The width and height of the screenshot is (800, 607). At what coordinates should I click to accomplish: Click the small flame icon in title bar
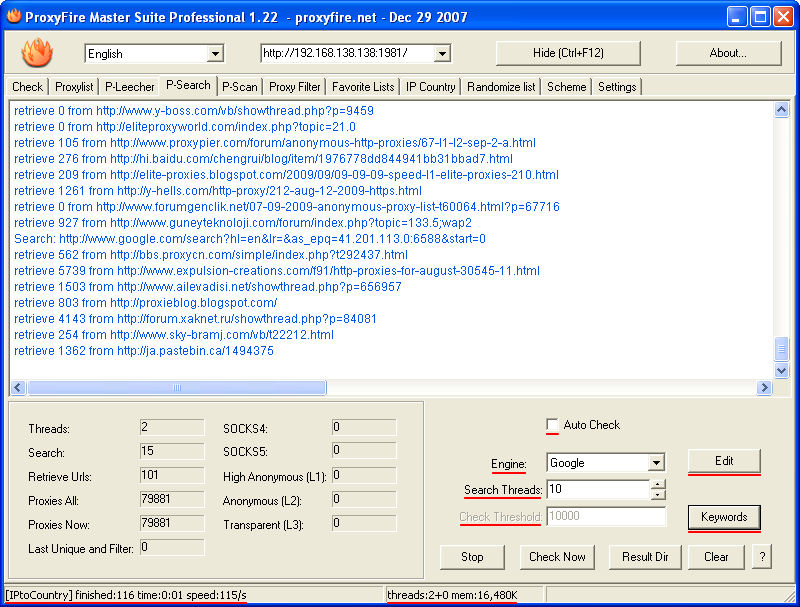[14, 16]
